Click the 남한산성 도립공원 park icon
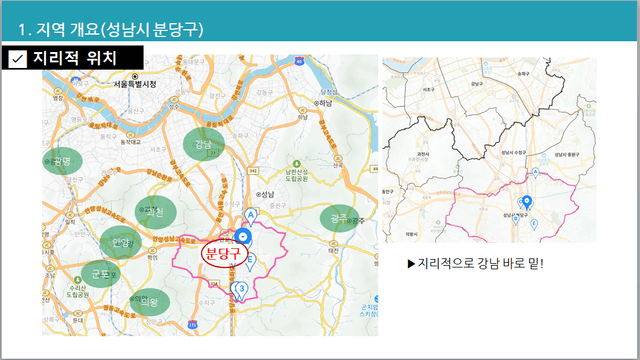The image size is (640, 360). point(297,164)
